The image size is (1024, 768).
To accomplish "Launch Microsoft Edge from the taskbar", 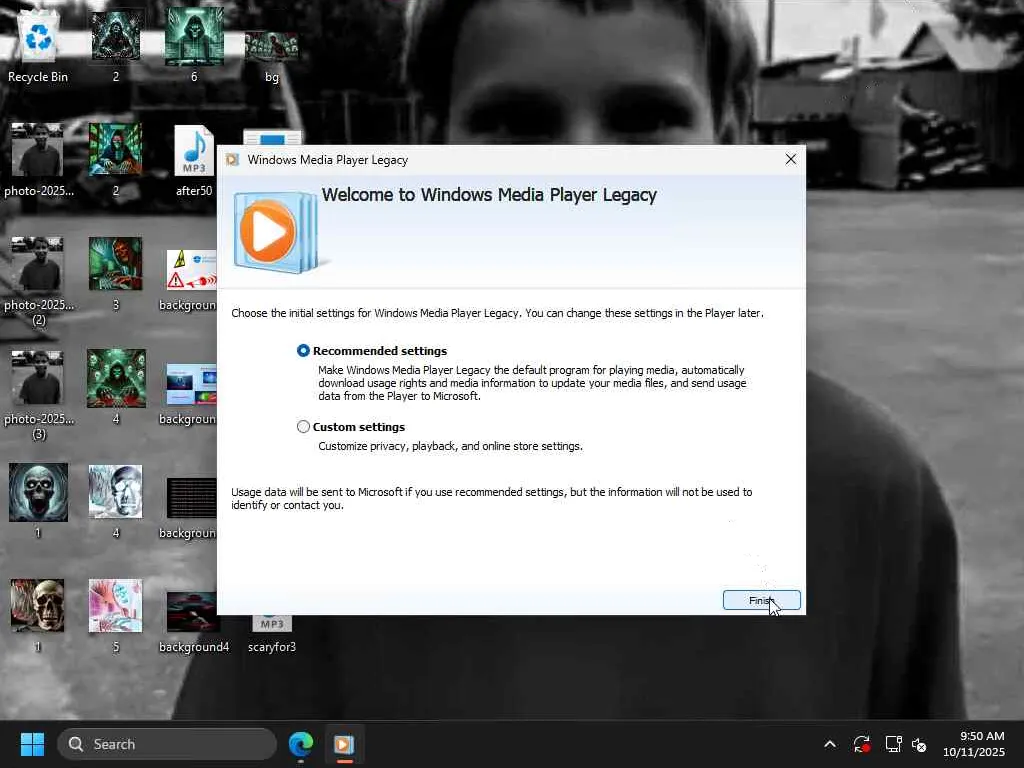I will click(301, 744).
